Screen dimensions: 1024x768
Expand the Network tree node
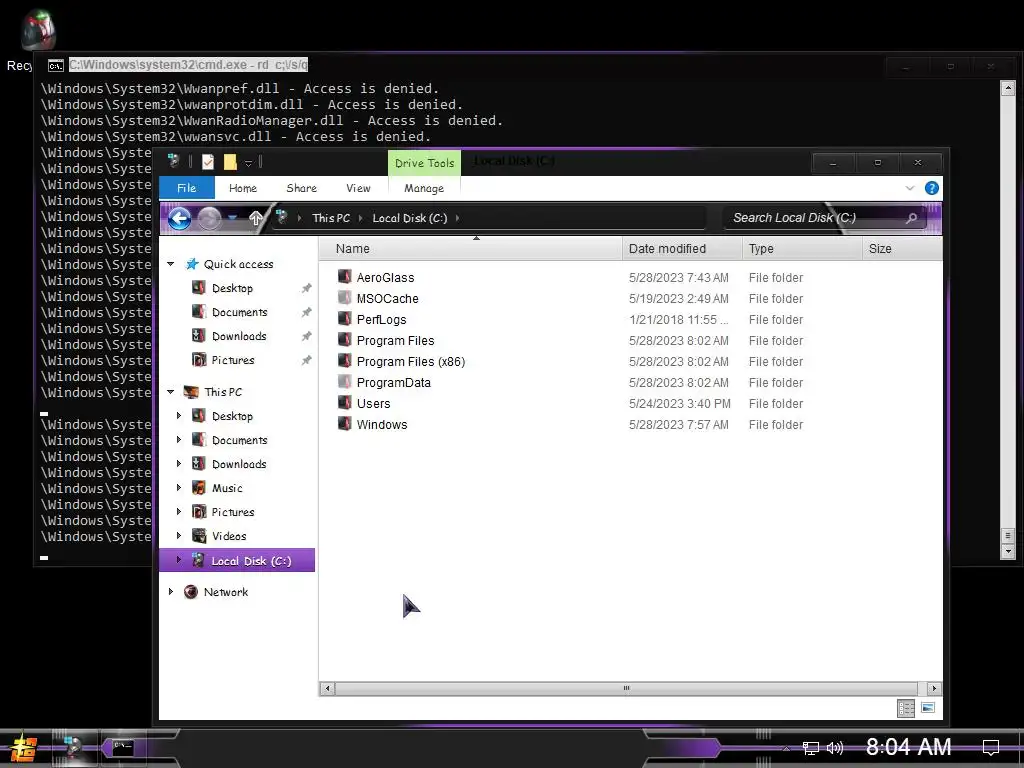[170, 592]
